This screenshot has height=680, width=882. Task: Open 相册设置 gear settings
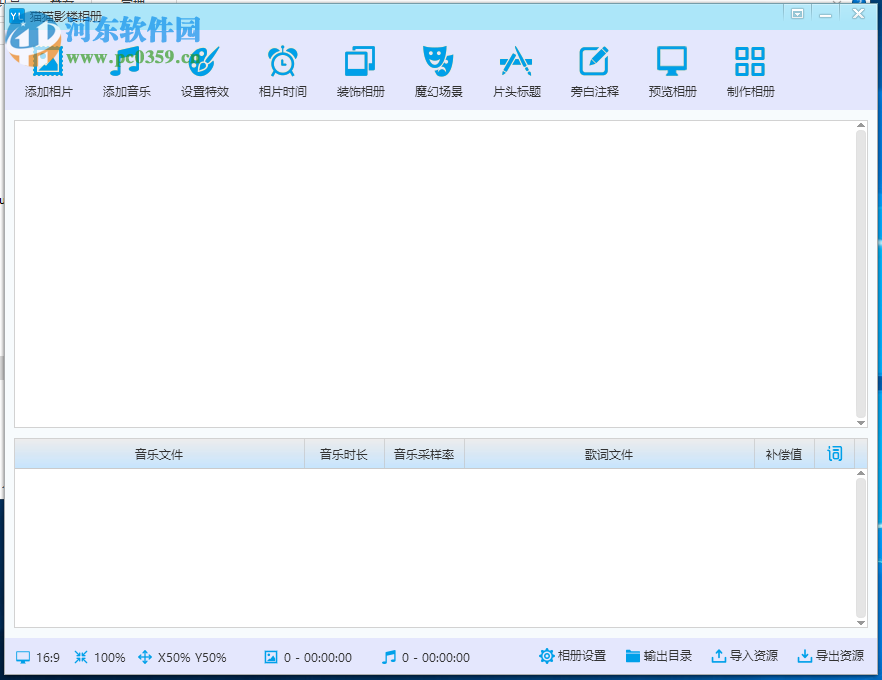572,656
